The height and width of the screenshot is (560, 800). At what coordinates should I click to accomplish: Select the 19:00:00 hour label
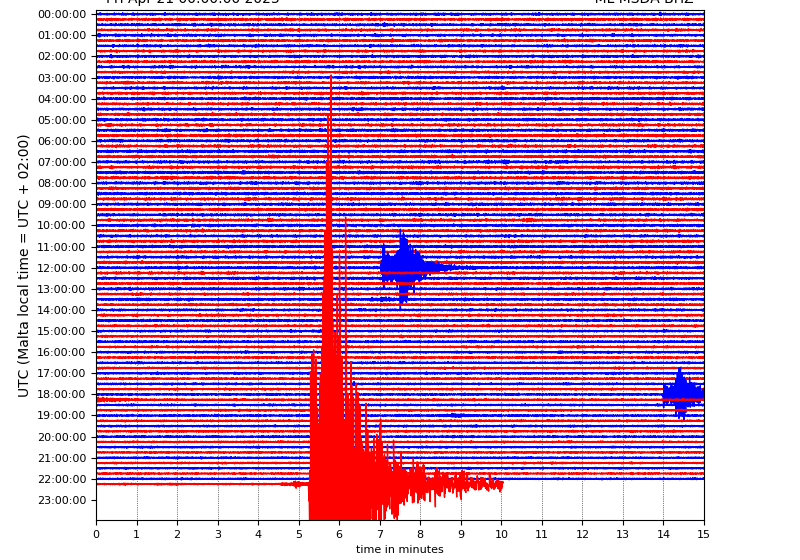(62, 415)
